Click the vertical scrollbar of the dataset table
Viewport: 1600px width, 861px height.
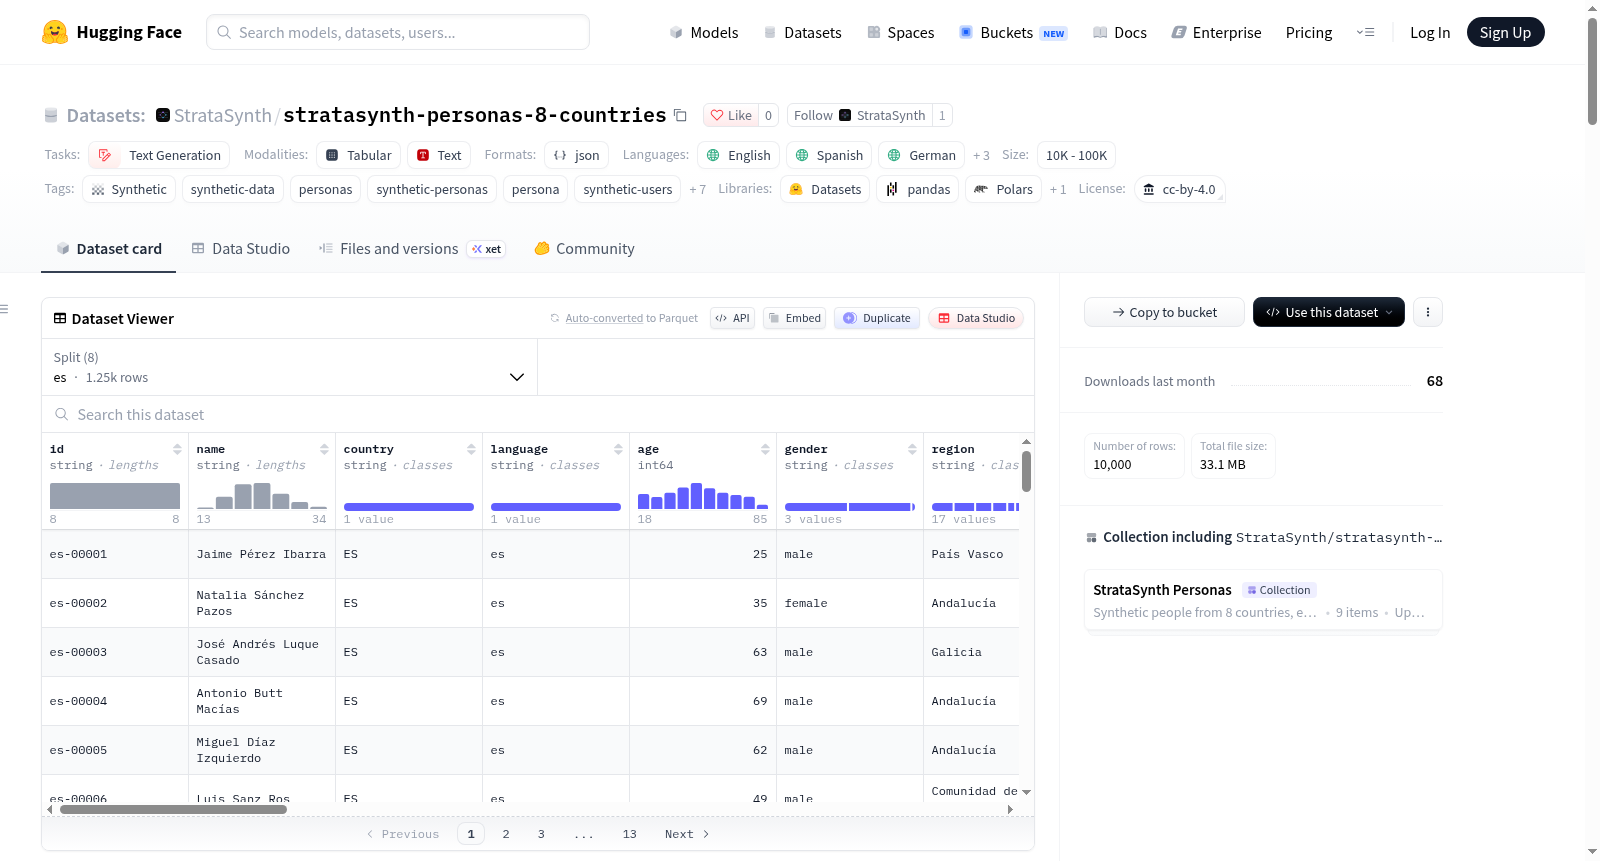pyautogui.click(x=1026, y=471)
